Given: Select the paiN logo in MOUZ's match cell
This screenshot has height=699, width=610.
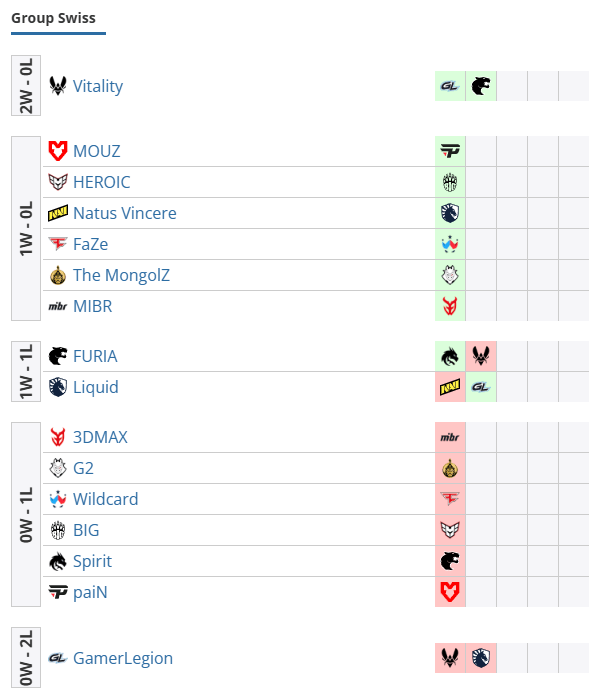Looking at the screenshot, I should pyautogui.click(x=450, y=151).
